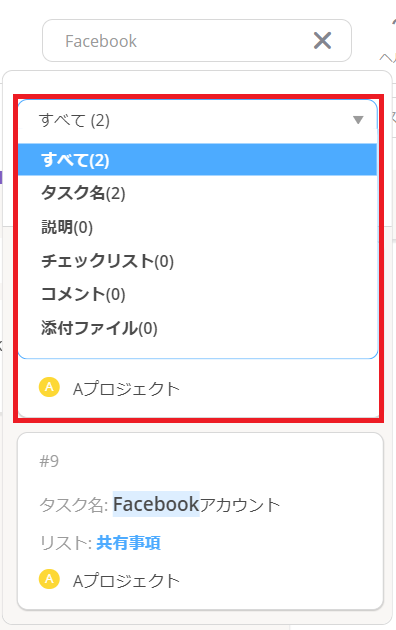Viewport: 396px width, 630px height.
Task: Choose the タスク名(2) filter option
Action: [x=83, y=193]
